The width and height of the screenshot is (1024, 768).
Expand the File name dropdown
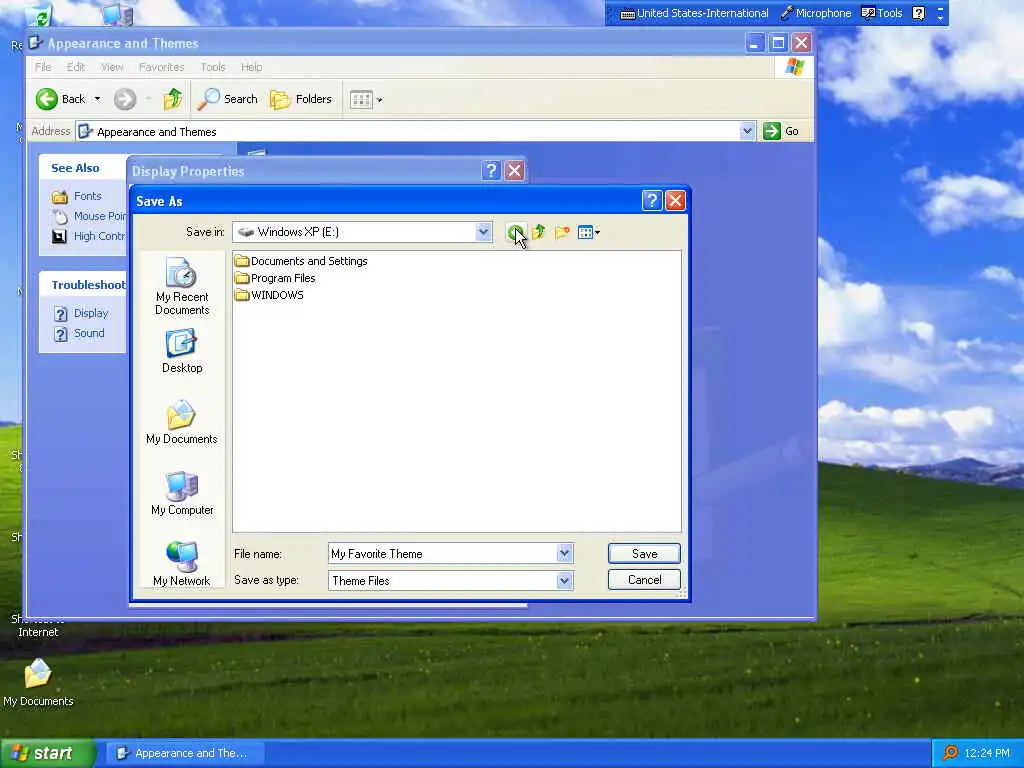[565, 554]
